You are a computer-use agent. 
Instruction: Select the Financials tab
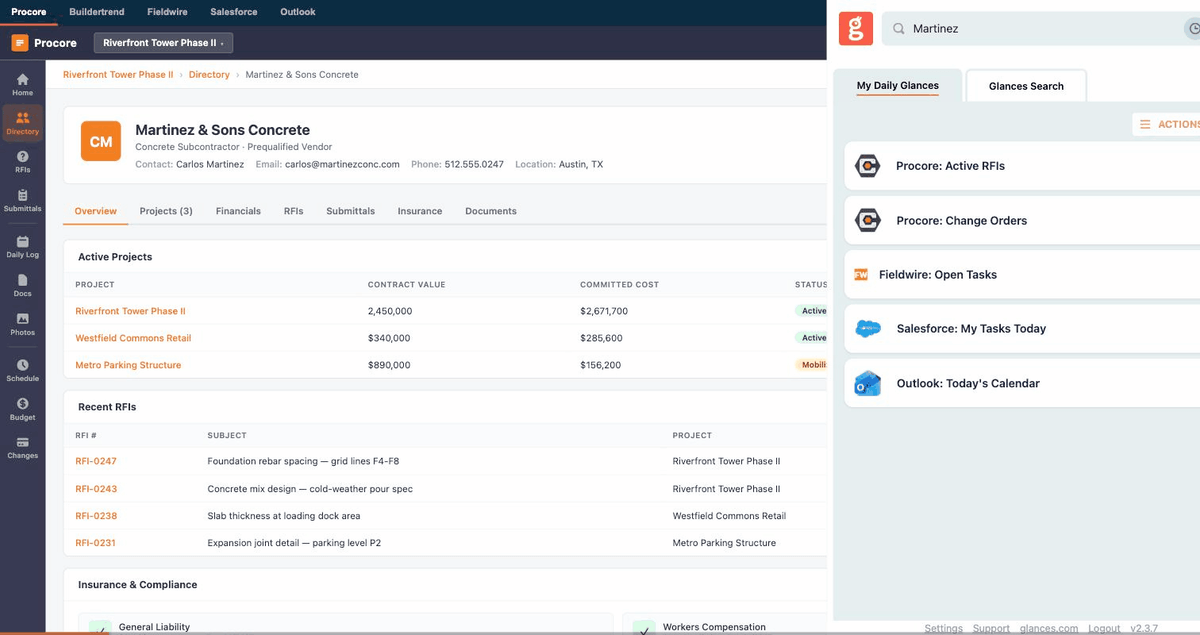tap(238, 211)
